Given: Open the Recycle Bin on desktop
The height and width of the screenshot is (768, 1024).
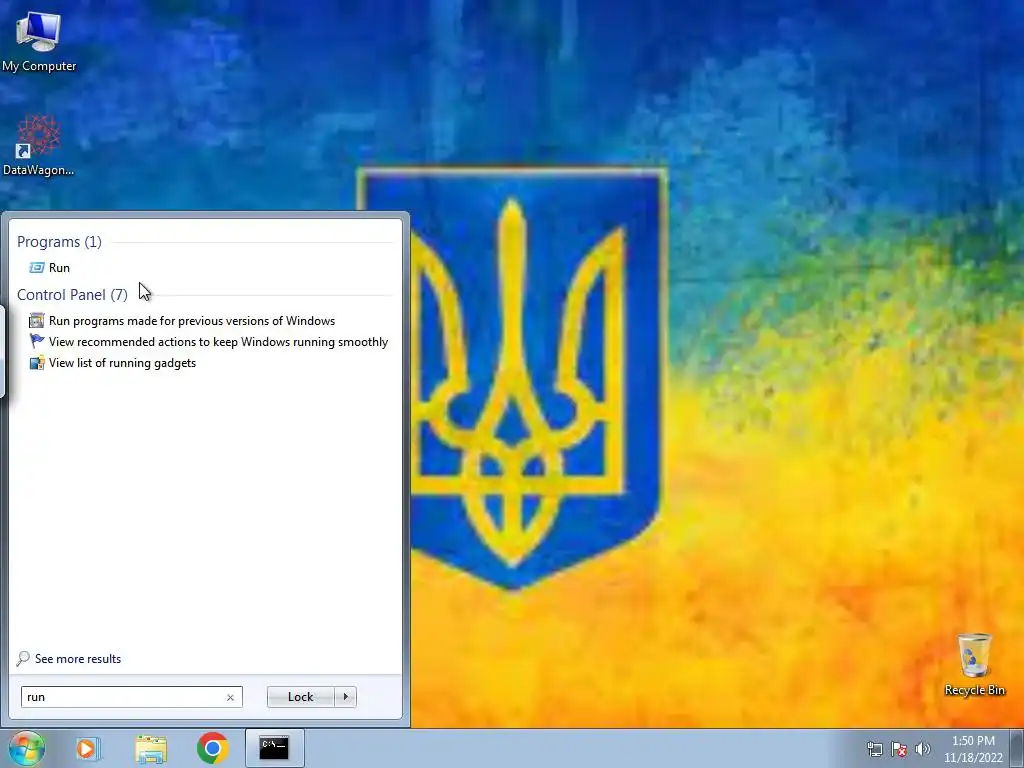Looking at the screenshot, I should click(974, 665).
